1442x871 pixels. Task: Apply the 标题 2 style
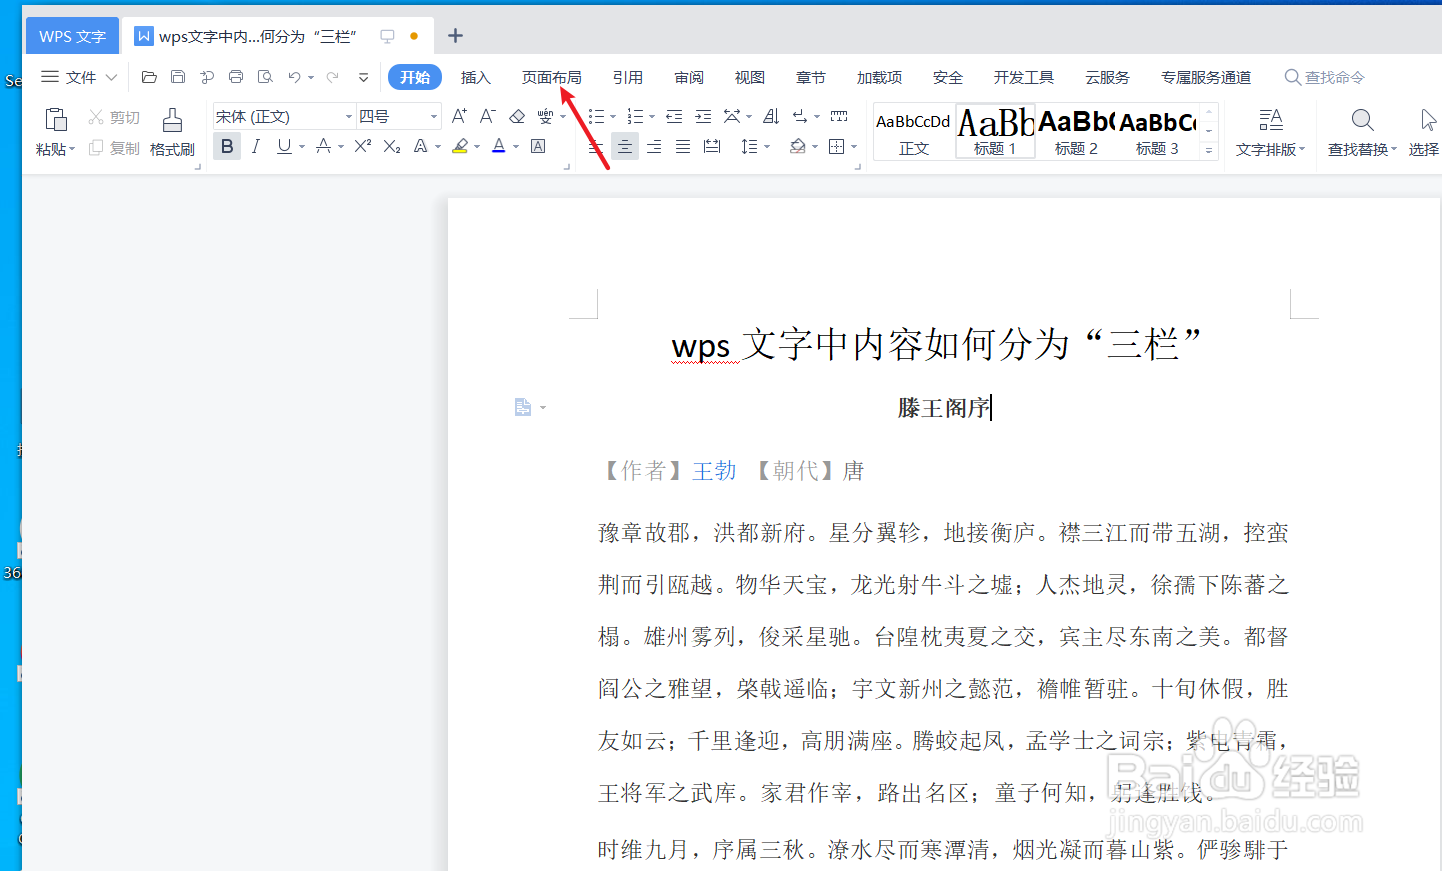click(1076, 132)
